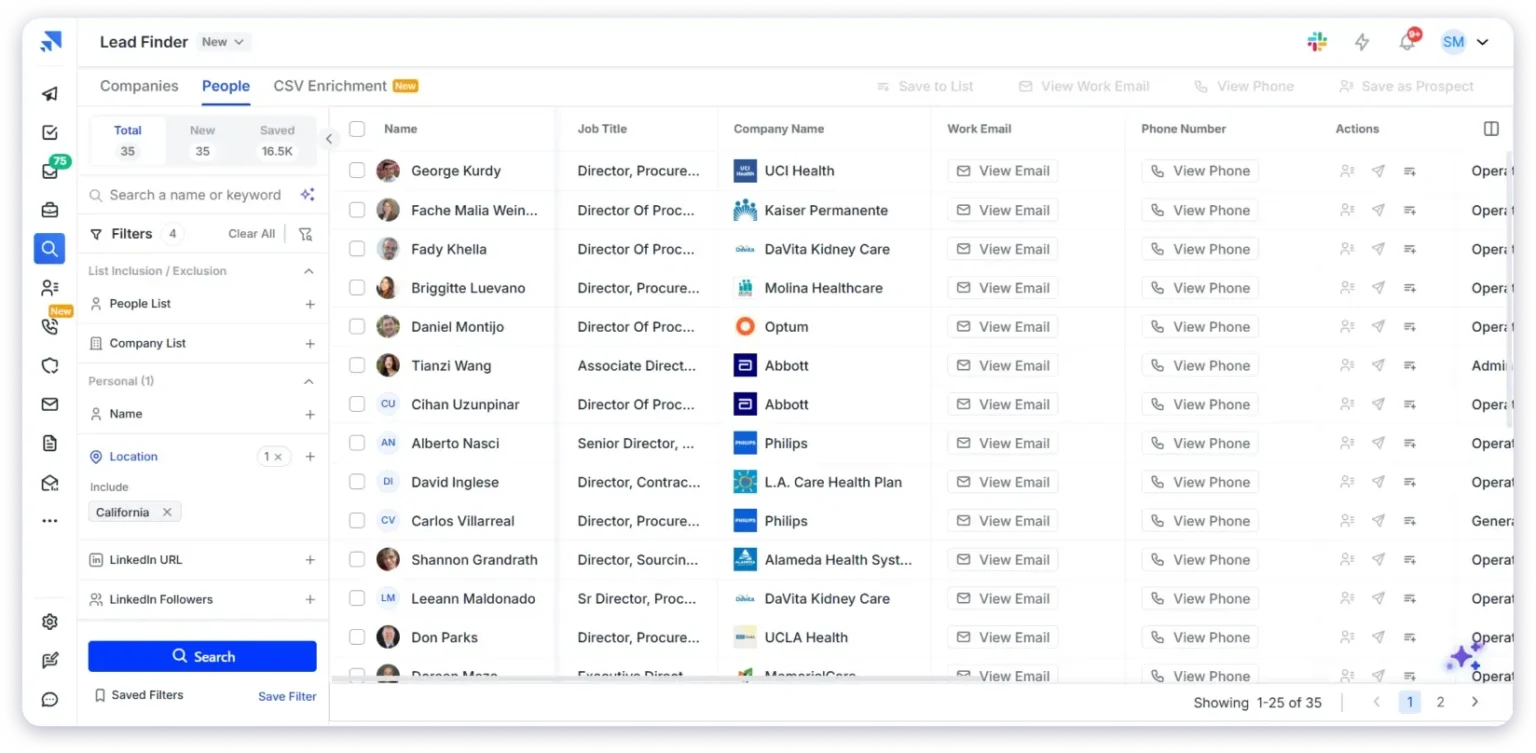Image resolution: width=1536 pixels, height=753 pixels.
Task: Collapse the List Inclusion / Exclusion section
Action: pos(309,271)
